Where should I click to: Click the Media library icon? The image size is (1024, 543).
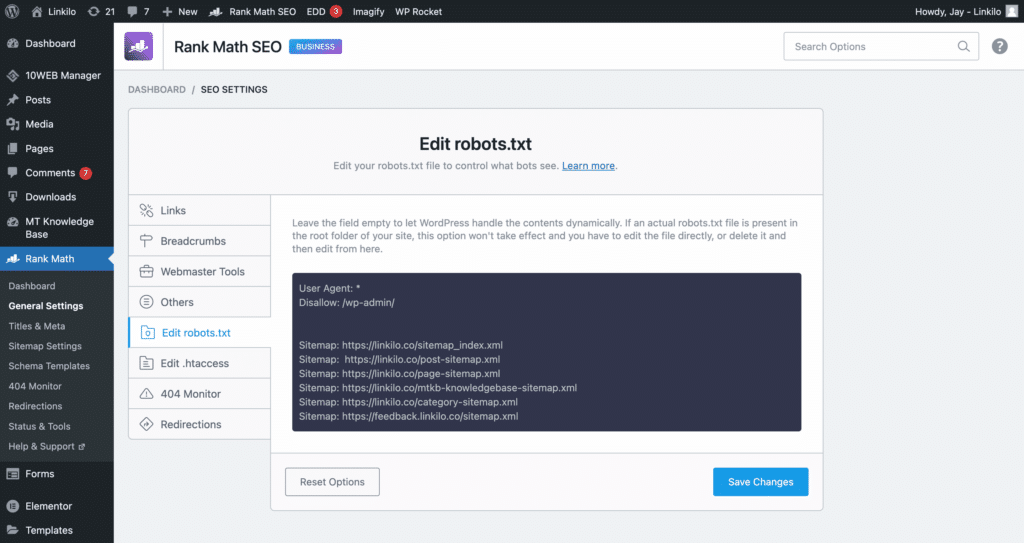pos(12,124)
